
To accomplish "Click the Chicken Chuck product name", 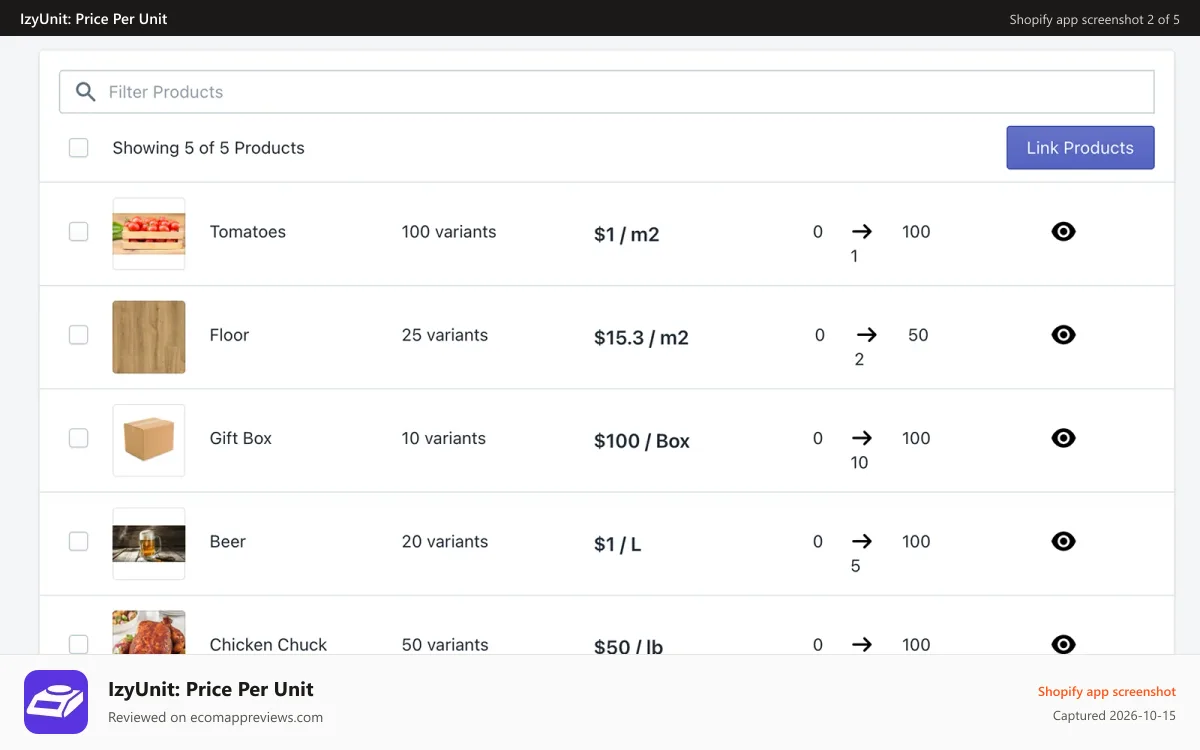I will (x=268, y=645).
